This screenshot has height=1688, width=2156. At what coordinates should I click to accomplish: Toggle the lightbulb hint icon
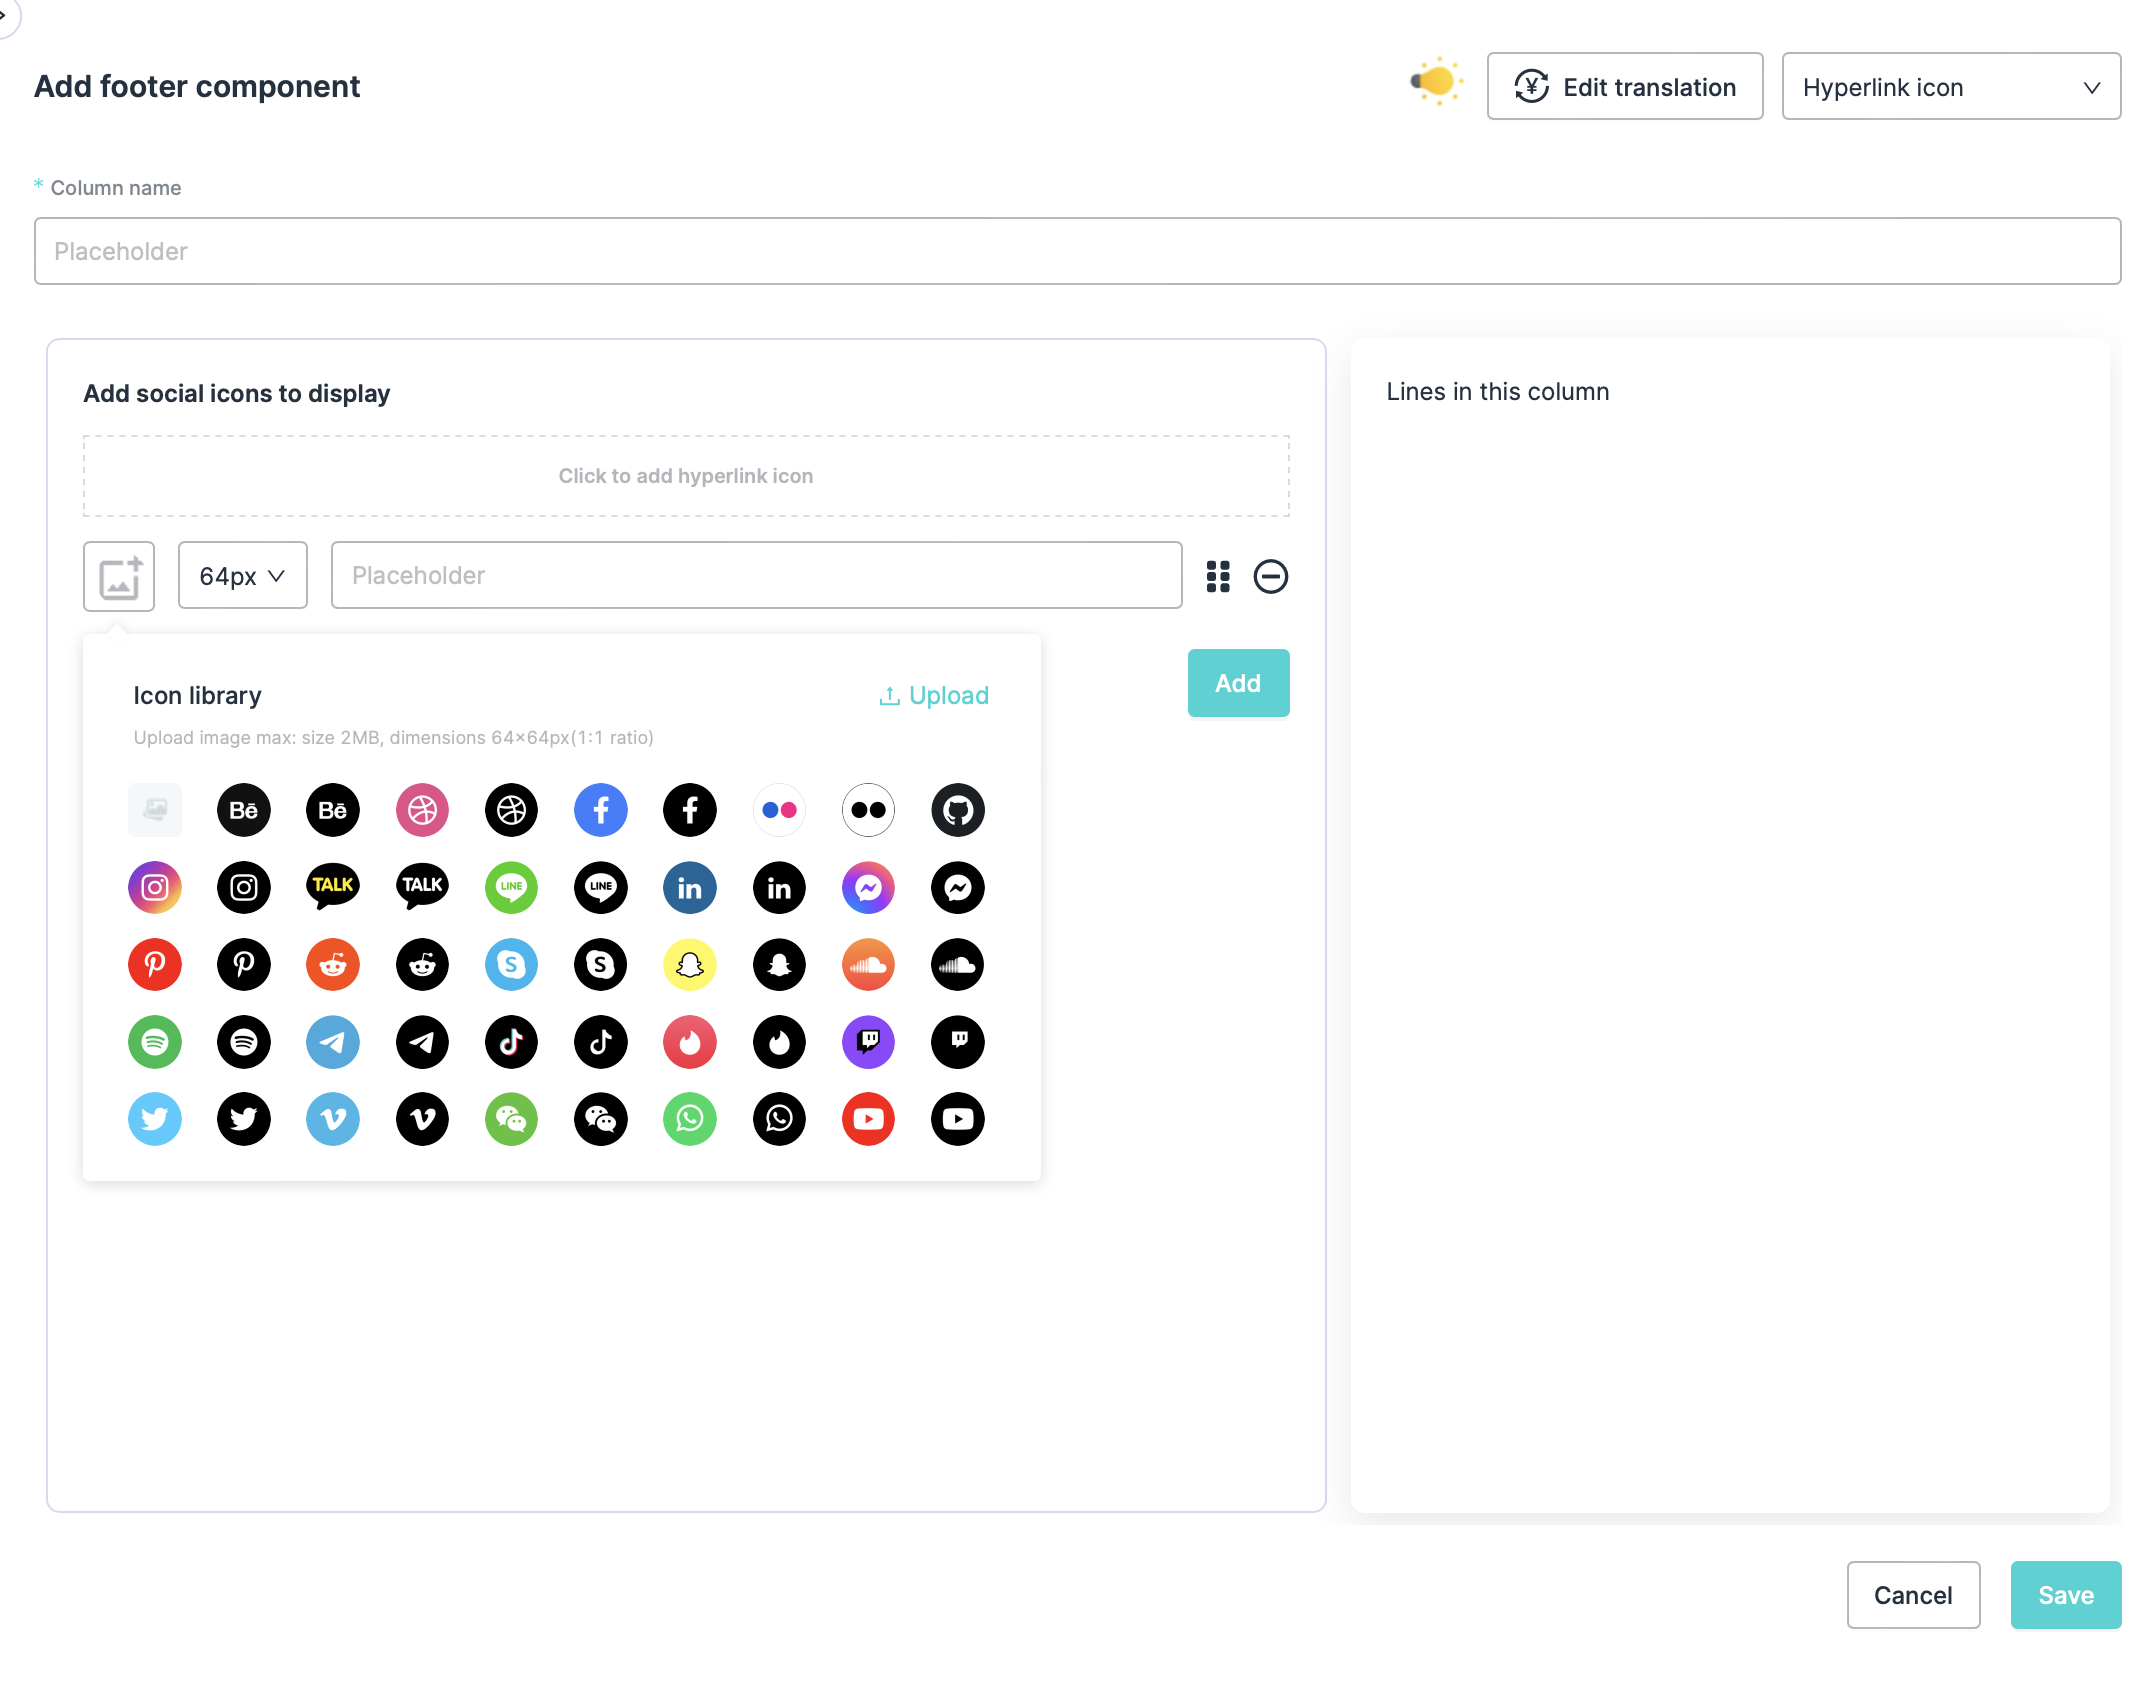pos(1436,83)
